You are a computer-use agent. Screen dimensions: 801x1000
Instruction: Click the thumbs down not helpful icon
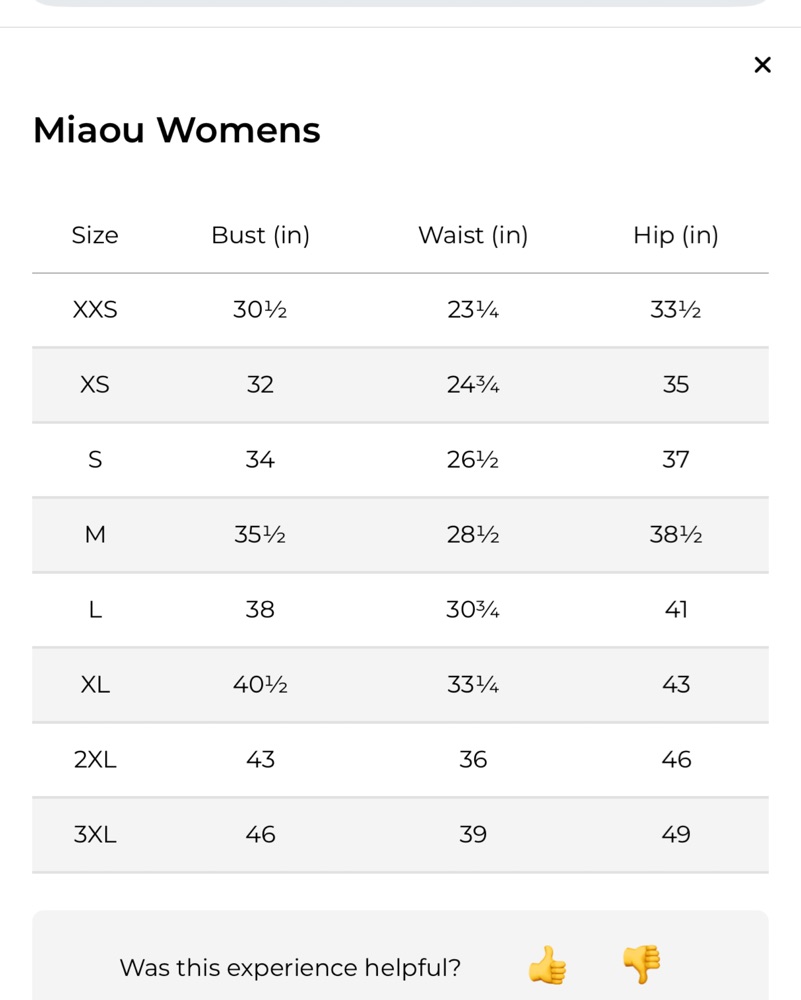point(642,964)
